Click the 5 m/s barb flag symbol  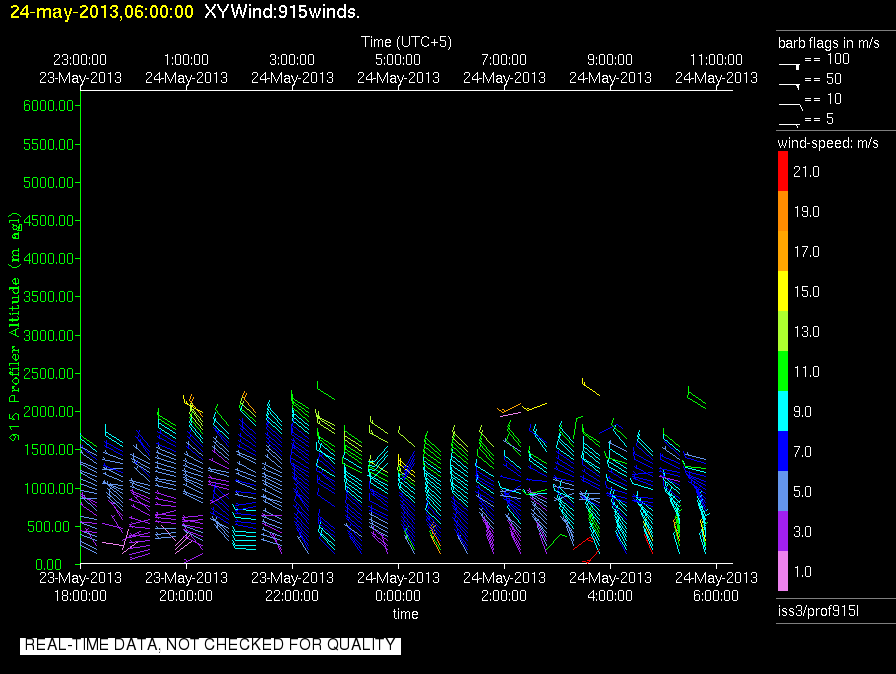click(790, 125)
